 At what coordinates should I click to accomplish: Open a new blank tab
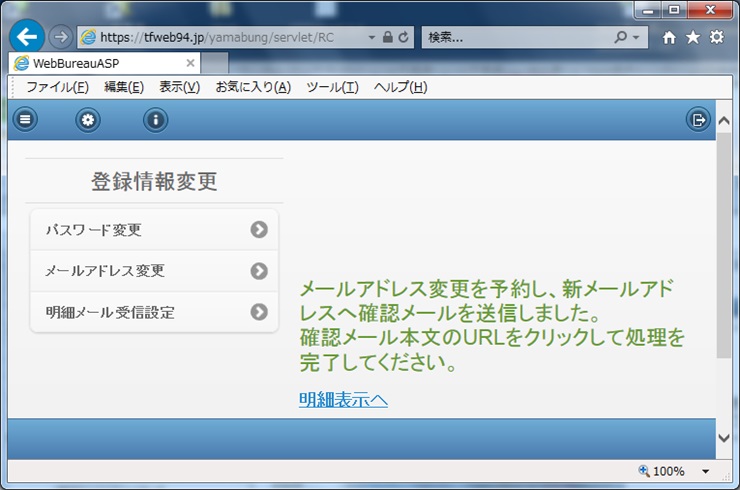point(215,63)
